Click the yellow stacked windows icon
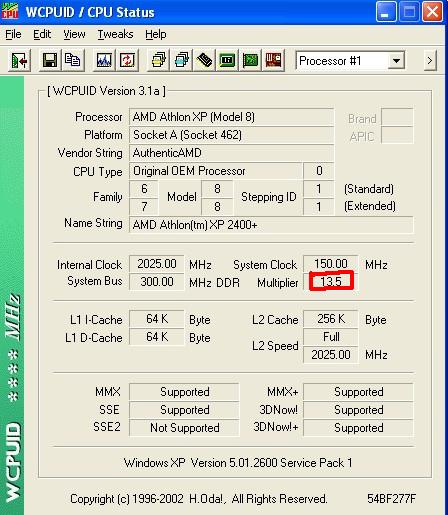 click(x=158, y=61)
